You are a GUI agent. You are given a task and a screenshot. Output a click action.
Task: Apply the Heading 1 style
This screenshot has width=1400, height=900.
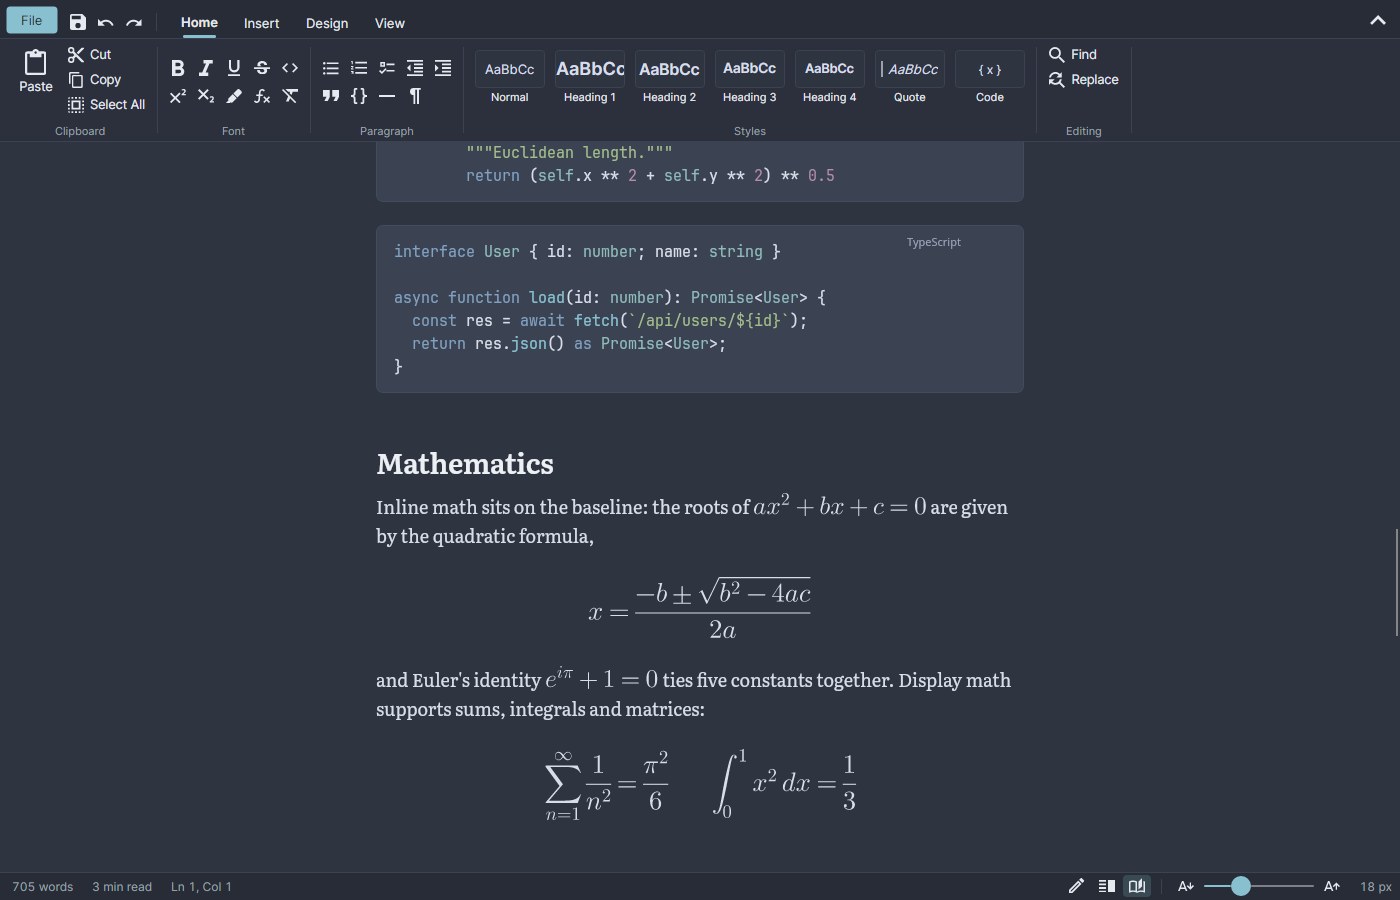[590, 79]
